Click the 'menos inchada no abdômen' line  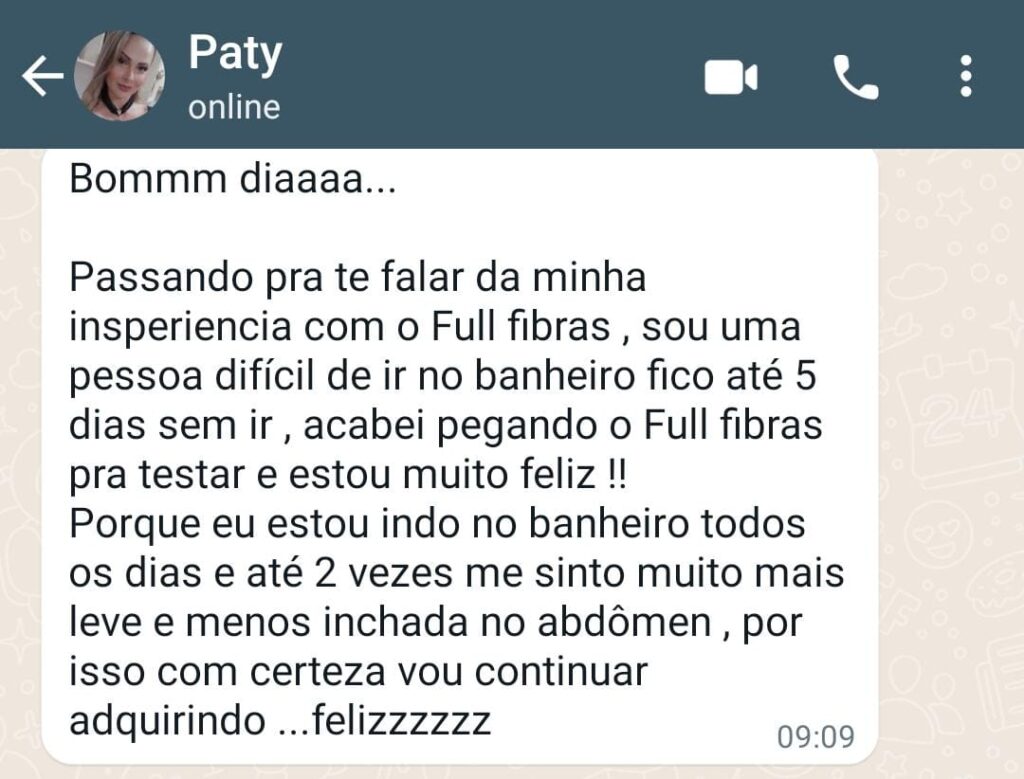click(x=449, y=622)
